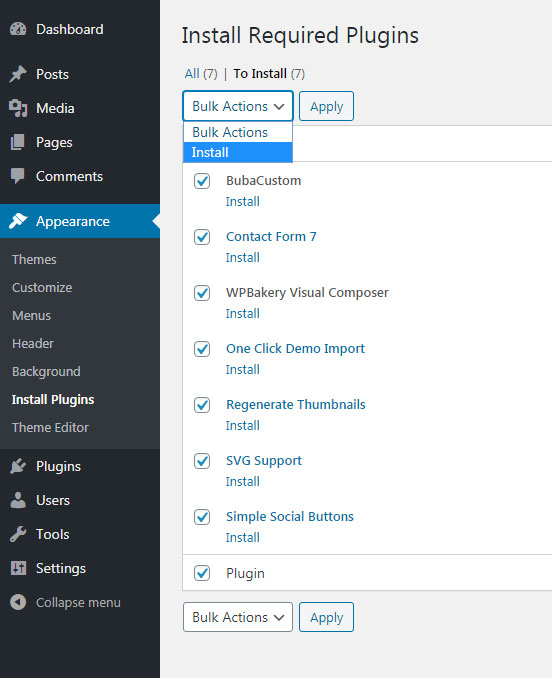Viewport: 552px width, 678px height.
Task: Collapse the top Bulk Actions dropdown
Action: (238, 106)
